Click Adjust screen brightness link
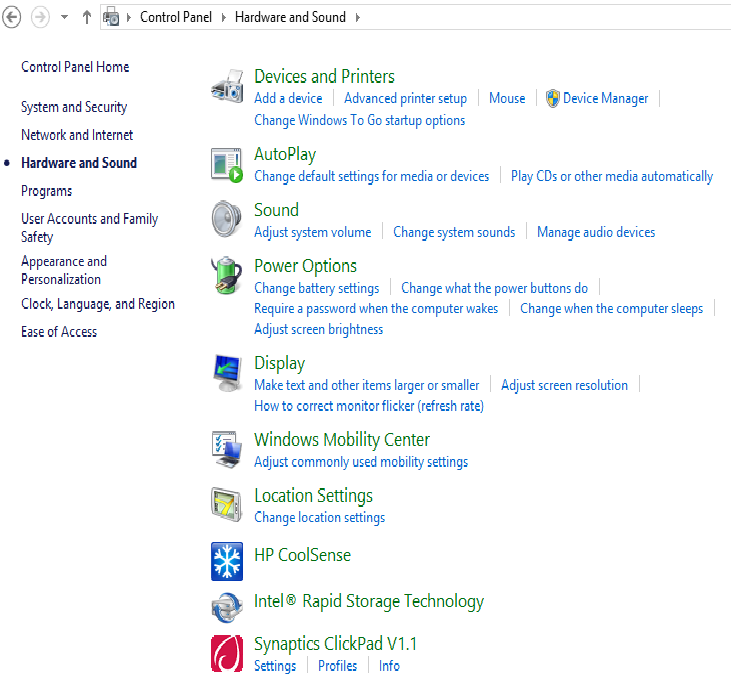This screenshot has width=731, height=684. pyautogui.click(x=318, y=329)
